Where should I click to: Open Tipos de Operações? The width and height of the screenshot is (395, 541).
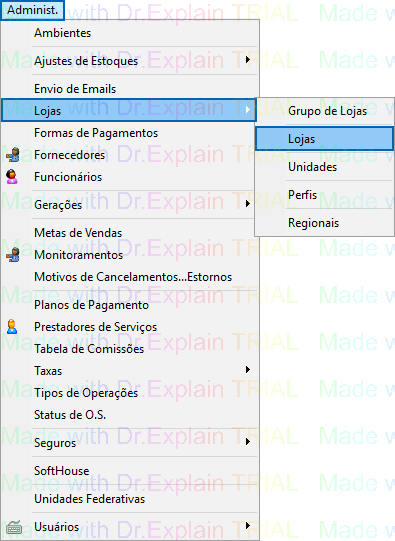(129, 393)
